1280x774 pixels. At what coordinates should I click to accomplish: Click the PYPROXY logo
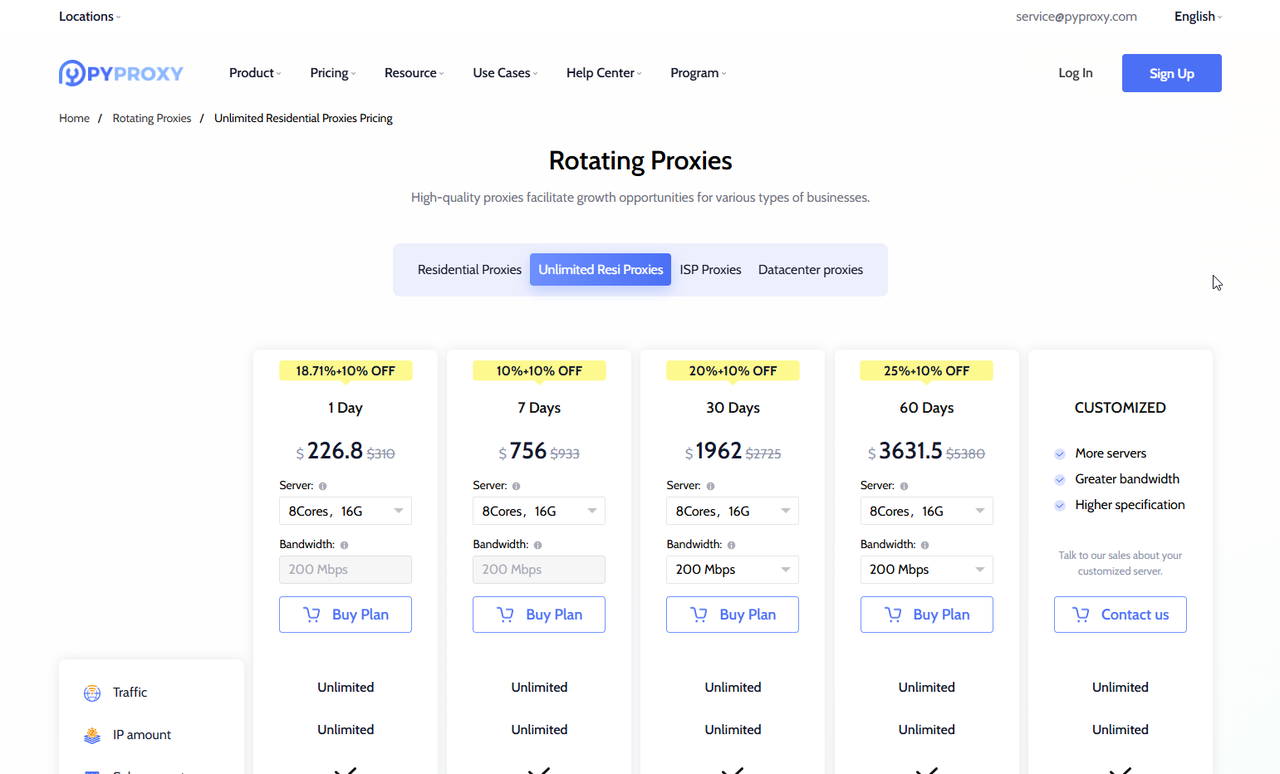click(121, 73)
